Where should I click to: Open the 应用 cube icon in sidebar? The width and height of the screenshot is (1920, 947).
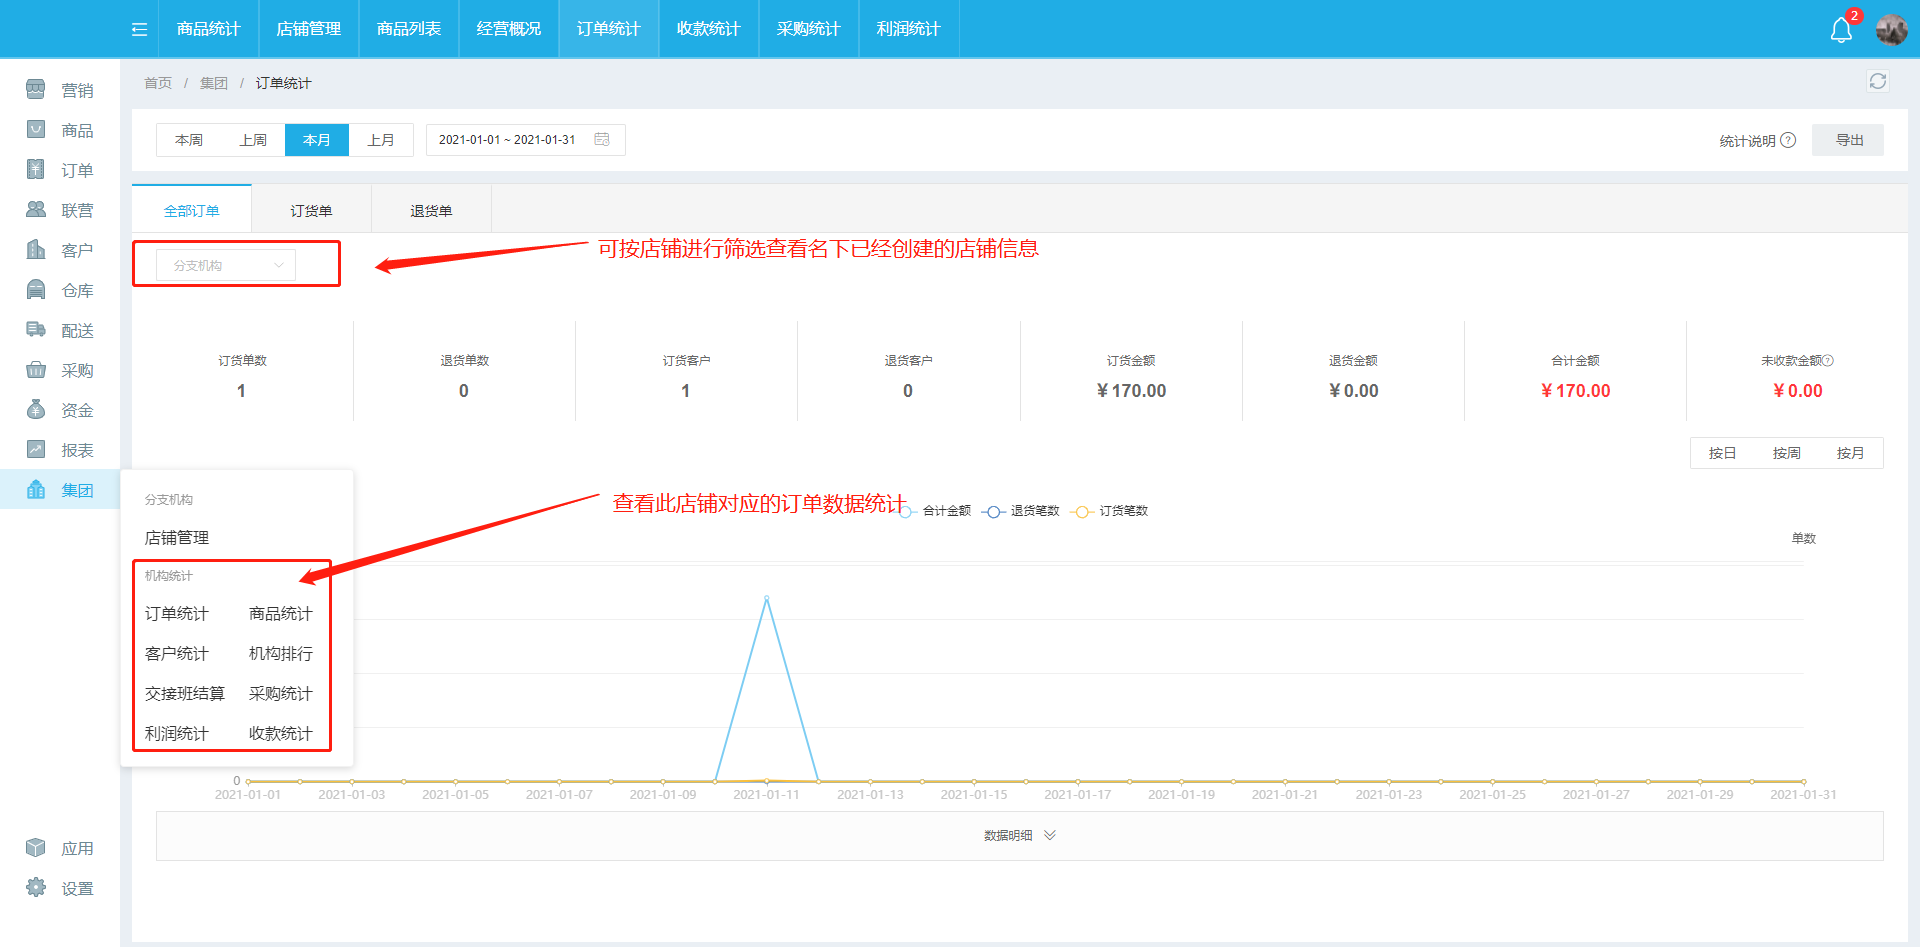[x=36, y=848]
